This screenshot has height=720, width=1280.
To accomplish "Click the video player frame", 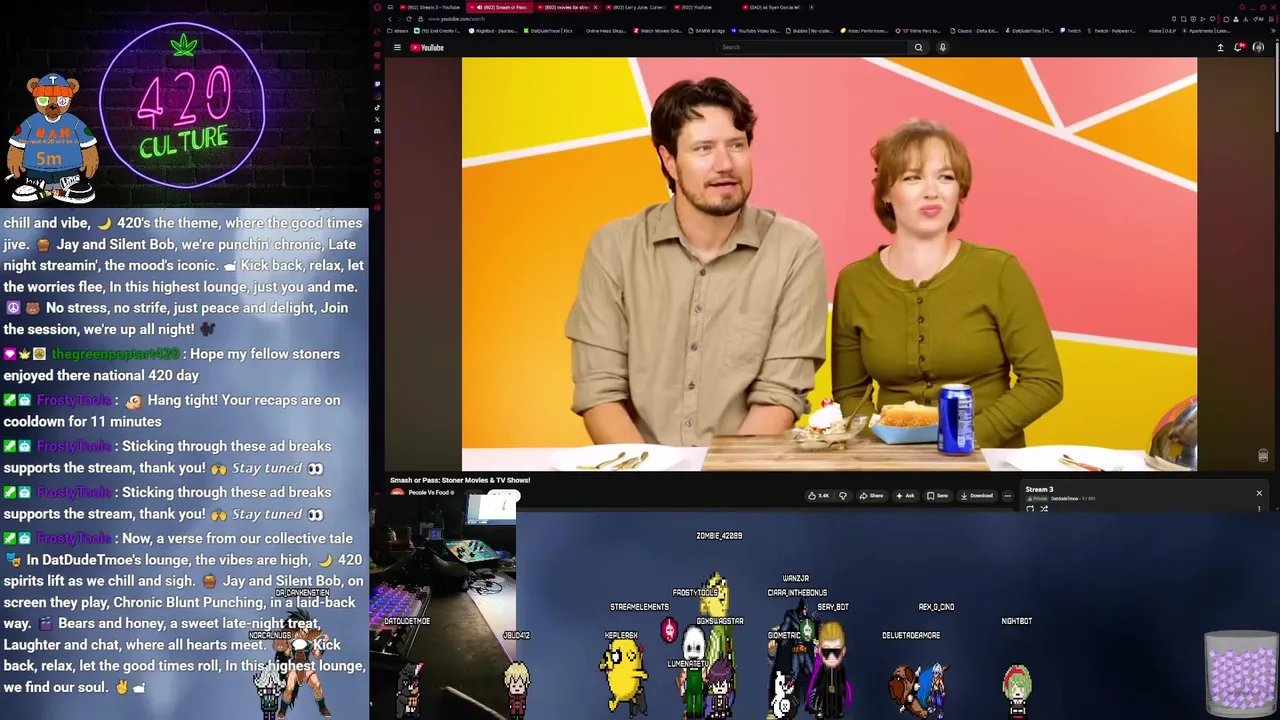I will click(x=829, y=263).
